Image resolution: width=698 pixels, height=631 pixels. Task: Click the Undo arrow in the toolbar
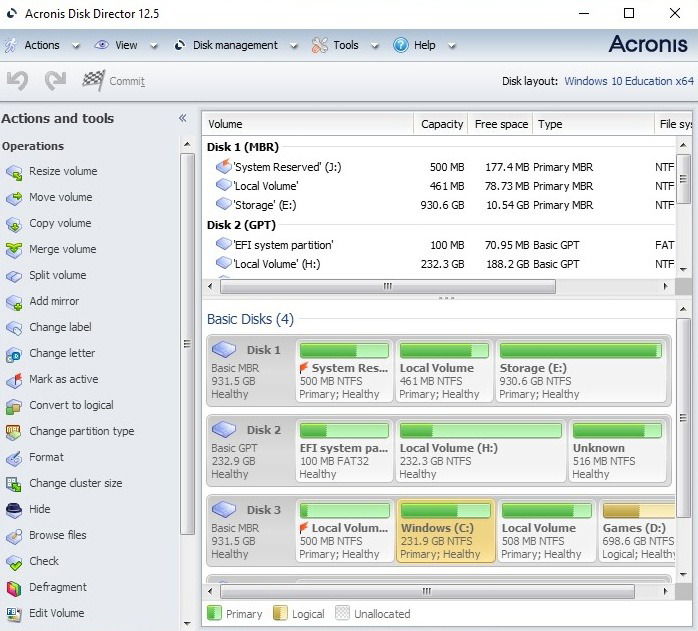(17, 81)
